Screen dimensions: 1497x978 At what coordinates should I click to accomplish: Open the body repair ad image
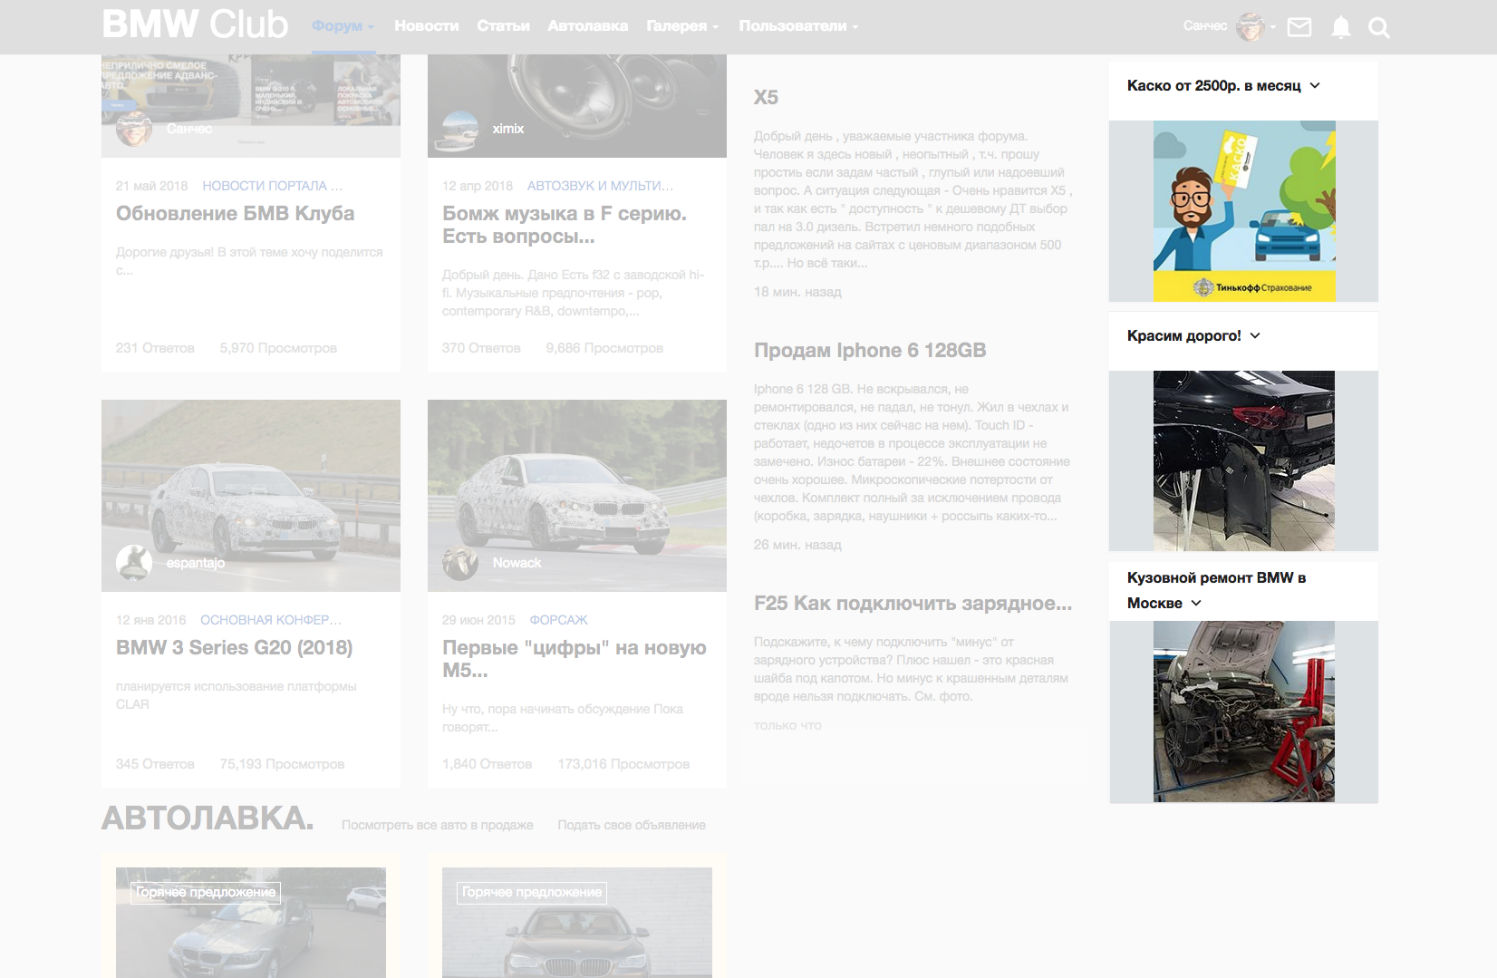[1244, 711]
